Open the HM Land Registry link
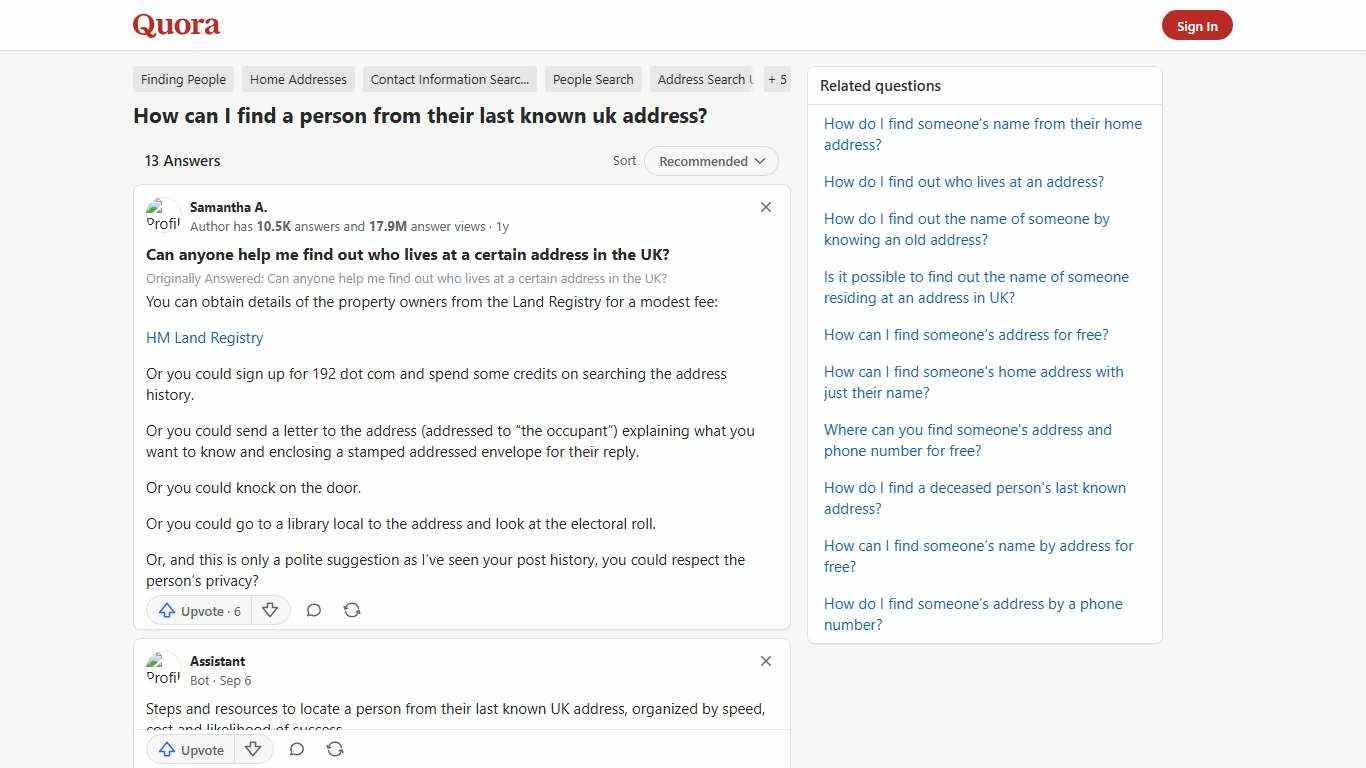This screenshot has height=768, width=1366. 204,337
